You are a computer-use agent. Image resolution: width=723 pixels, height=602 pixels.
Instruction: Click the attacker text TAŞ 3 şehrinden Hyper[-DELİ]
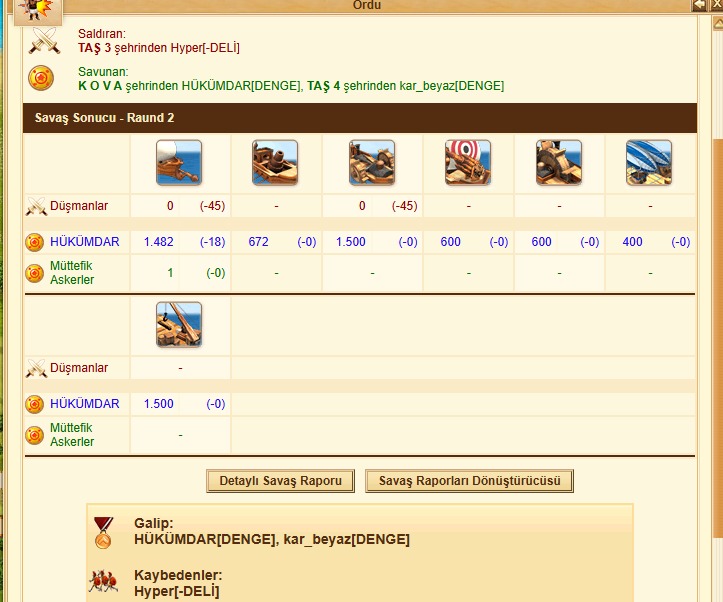coord(159,48)
